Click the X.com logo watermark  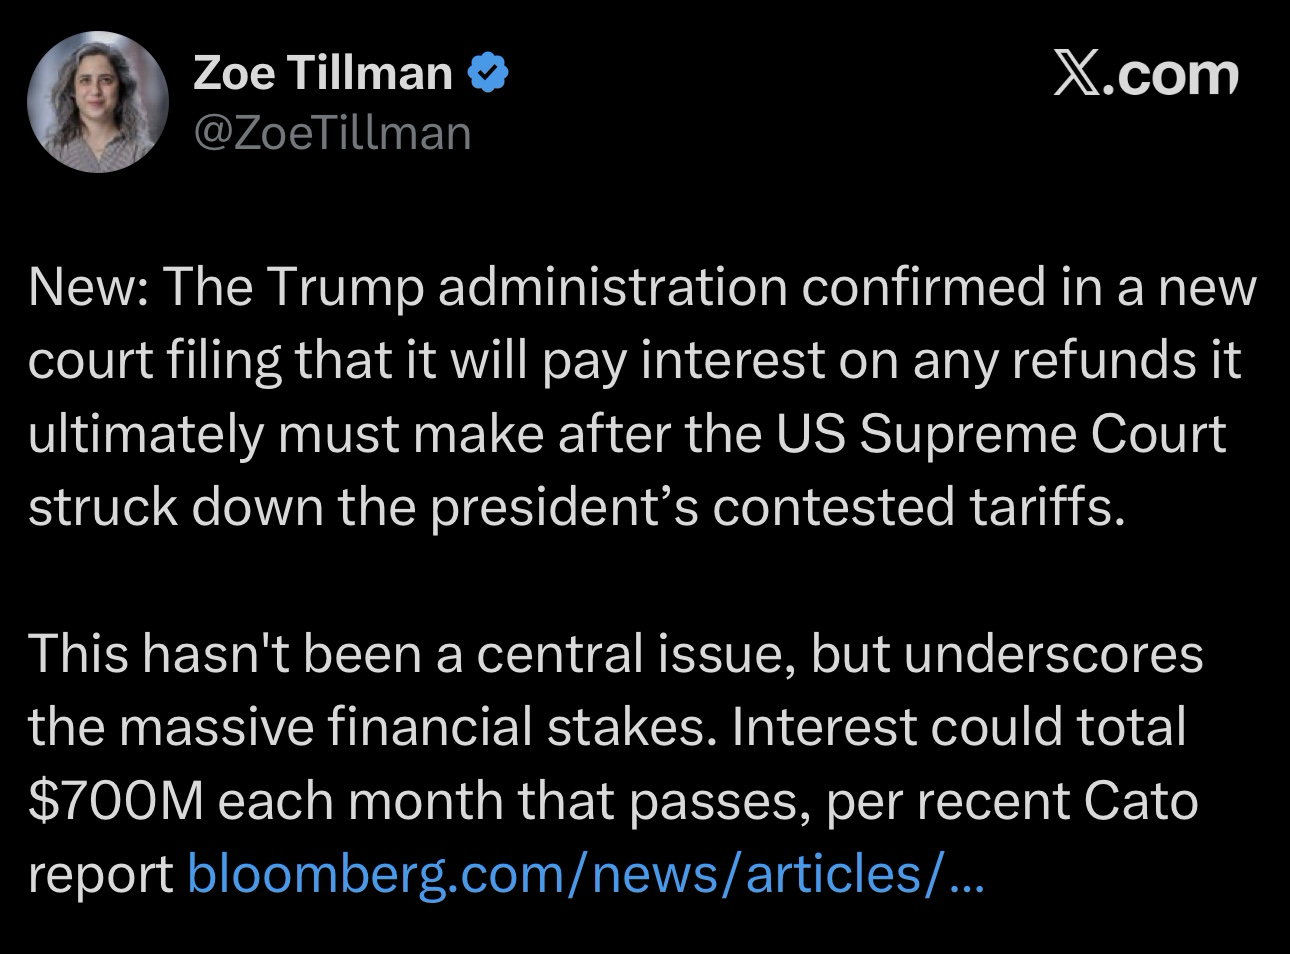1146,76
